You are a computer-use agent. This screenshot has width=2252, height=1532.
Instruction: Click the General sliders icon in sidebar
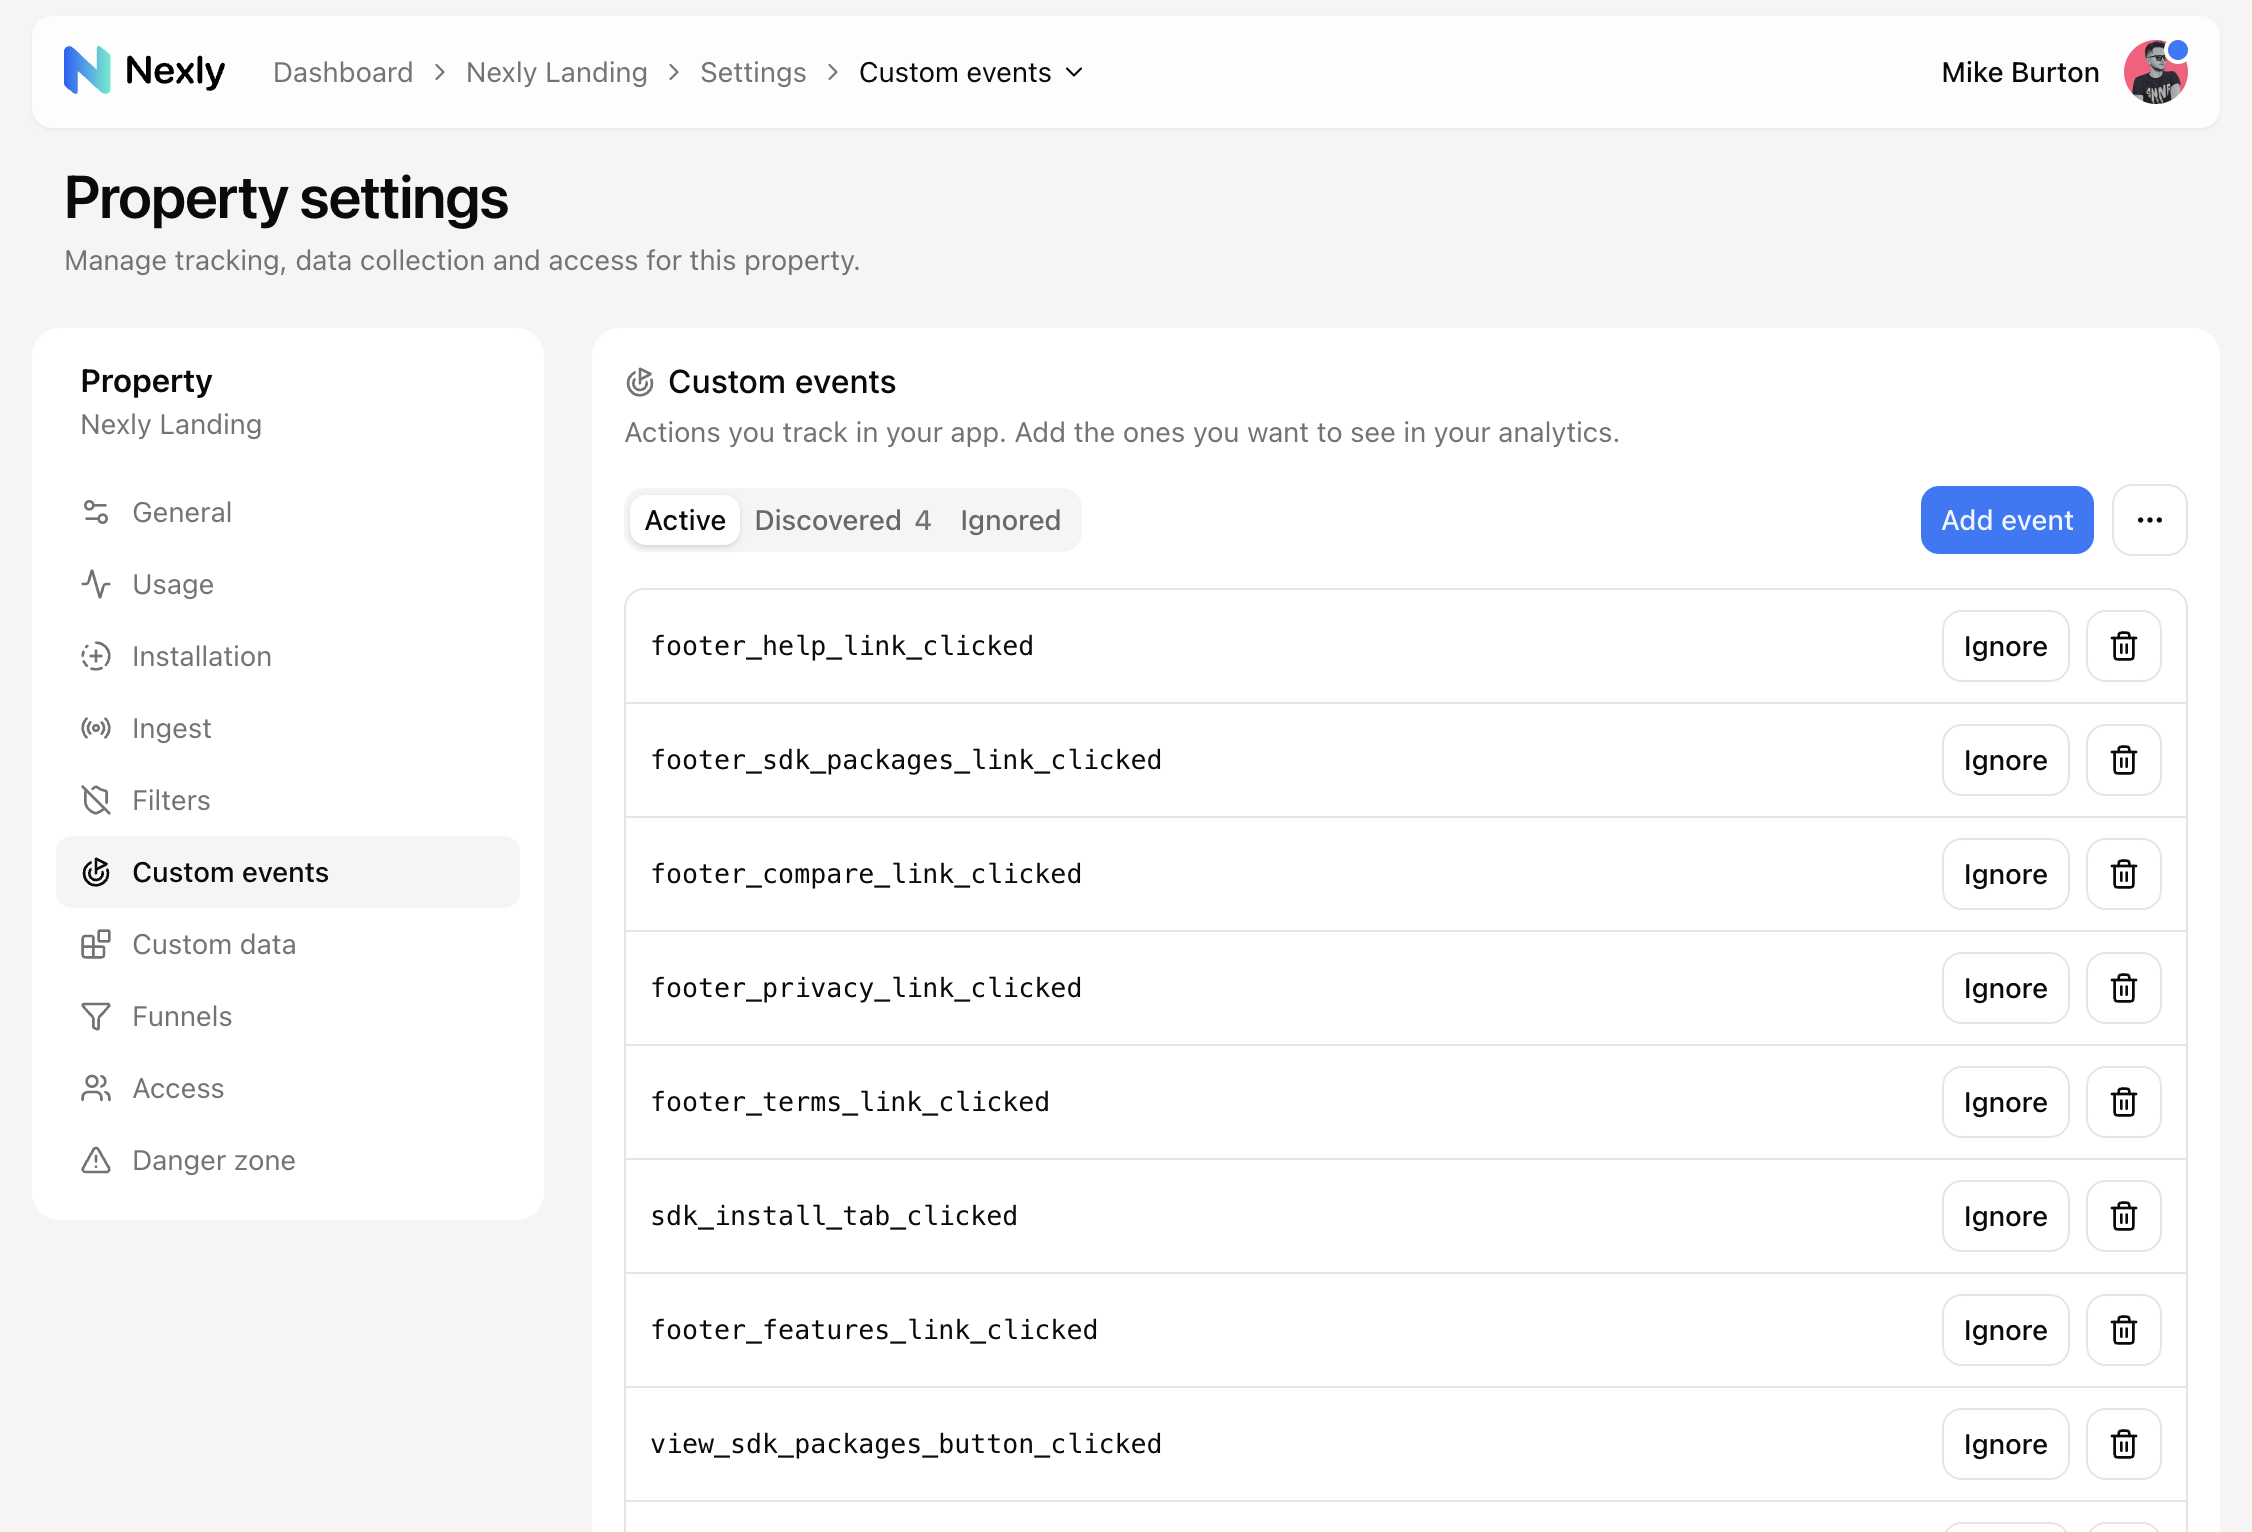pyautogui.click(x=96, y=512)
